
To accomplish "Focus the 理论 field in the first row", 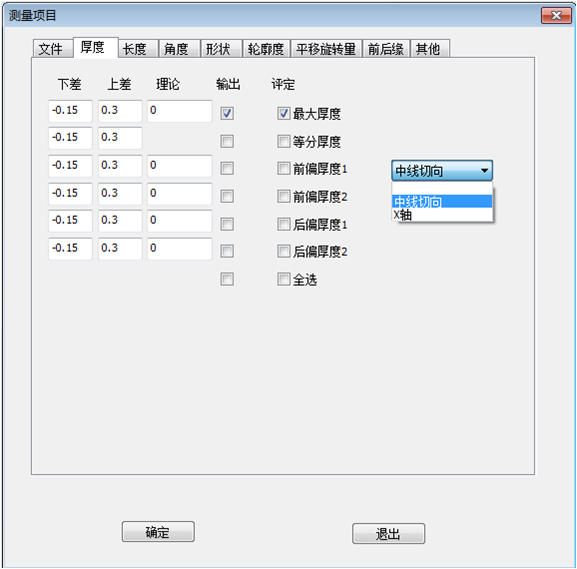I will pyautogui.click(x=180, y=111).
